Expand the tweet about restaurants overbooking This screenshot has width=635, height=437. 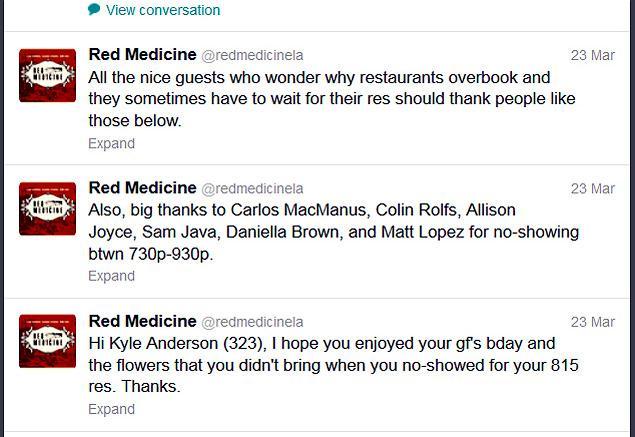[111, 143]
